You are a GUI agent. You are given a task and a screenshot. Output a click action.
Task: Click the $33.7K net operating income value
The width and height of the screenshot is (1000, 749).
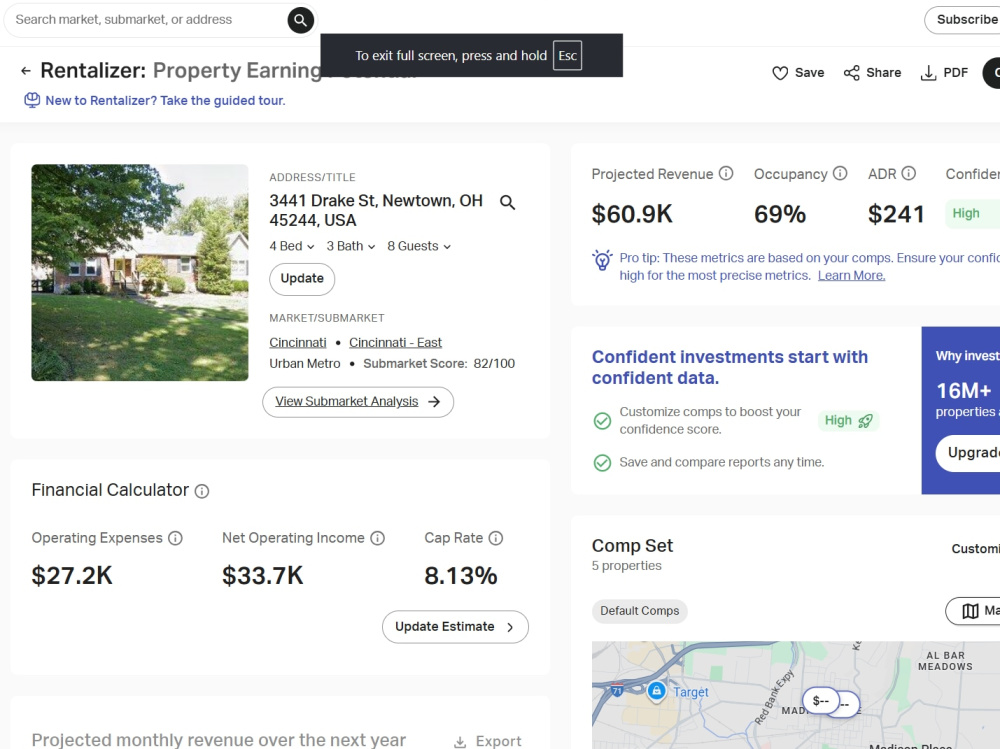pos(263,575)
